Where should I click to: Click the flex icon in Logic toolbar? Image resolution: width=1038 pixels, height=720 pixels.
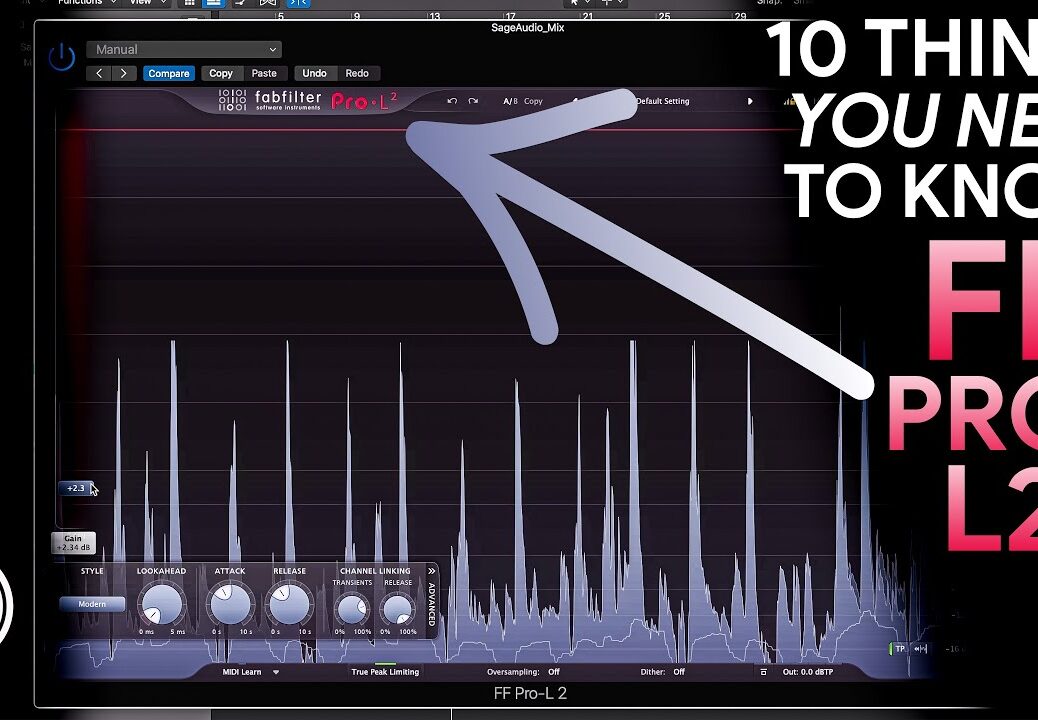[x=267, y=3]
